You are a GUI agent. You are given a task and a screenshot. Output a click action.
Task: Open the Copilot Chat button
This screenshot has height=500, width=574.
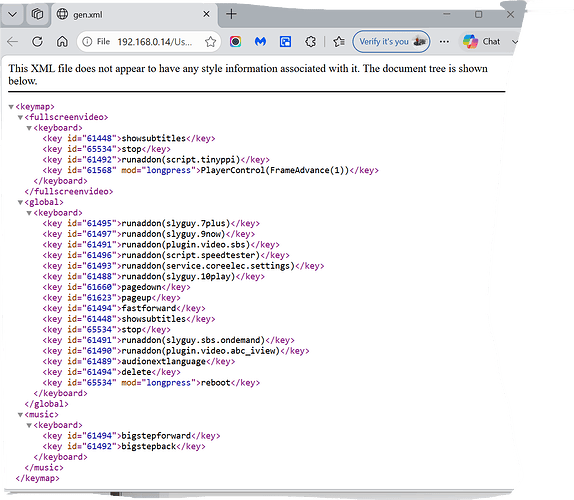click(482, 42)
